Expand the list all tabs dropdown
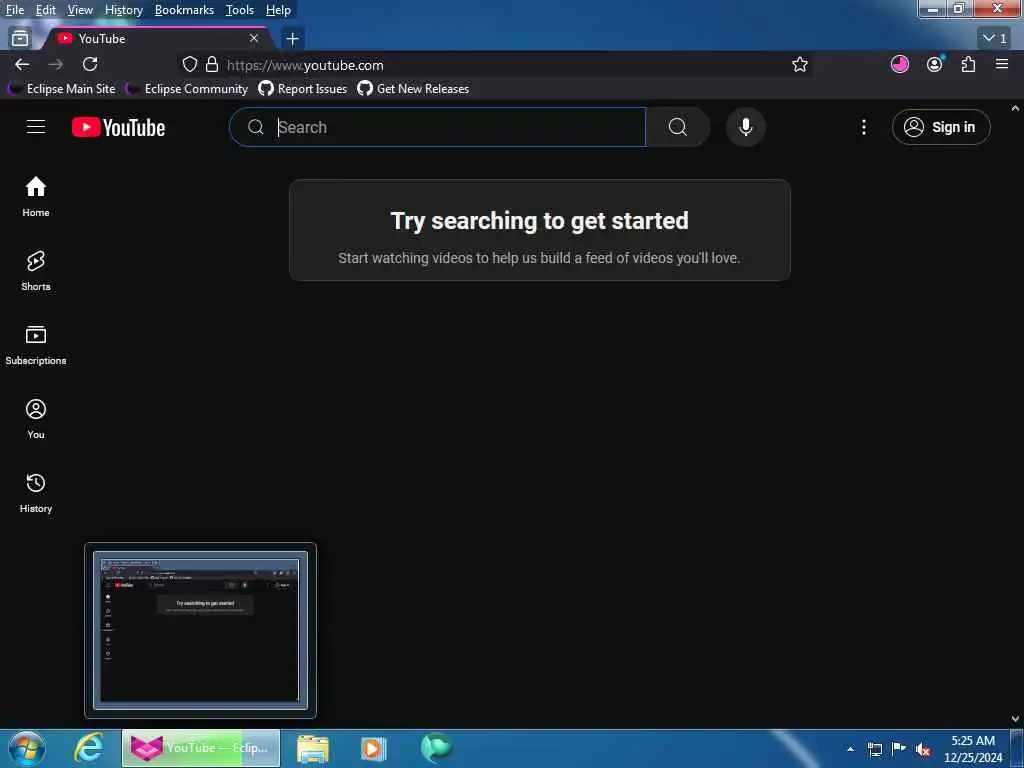This screenshot has height=768, width=1024. click(996, 39)
